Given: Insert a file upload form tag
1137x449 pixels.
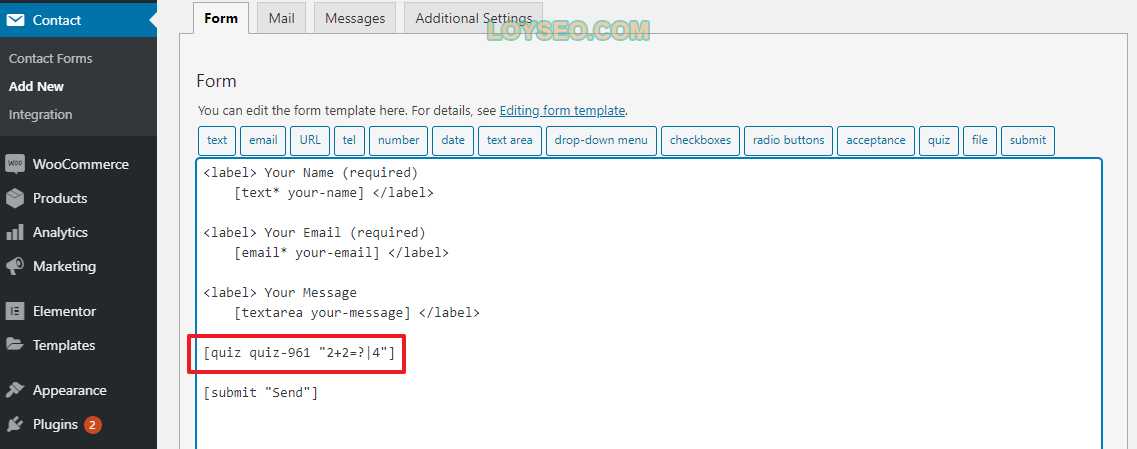Looking at the screenshot, I should (x=980, y=141).
